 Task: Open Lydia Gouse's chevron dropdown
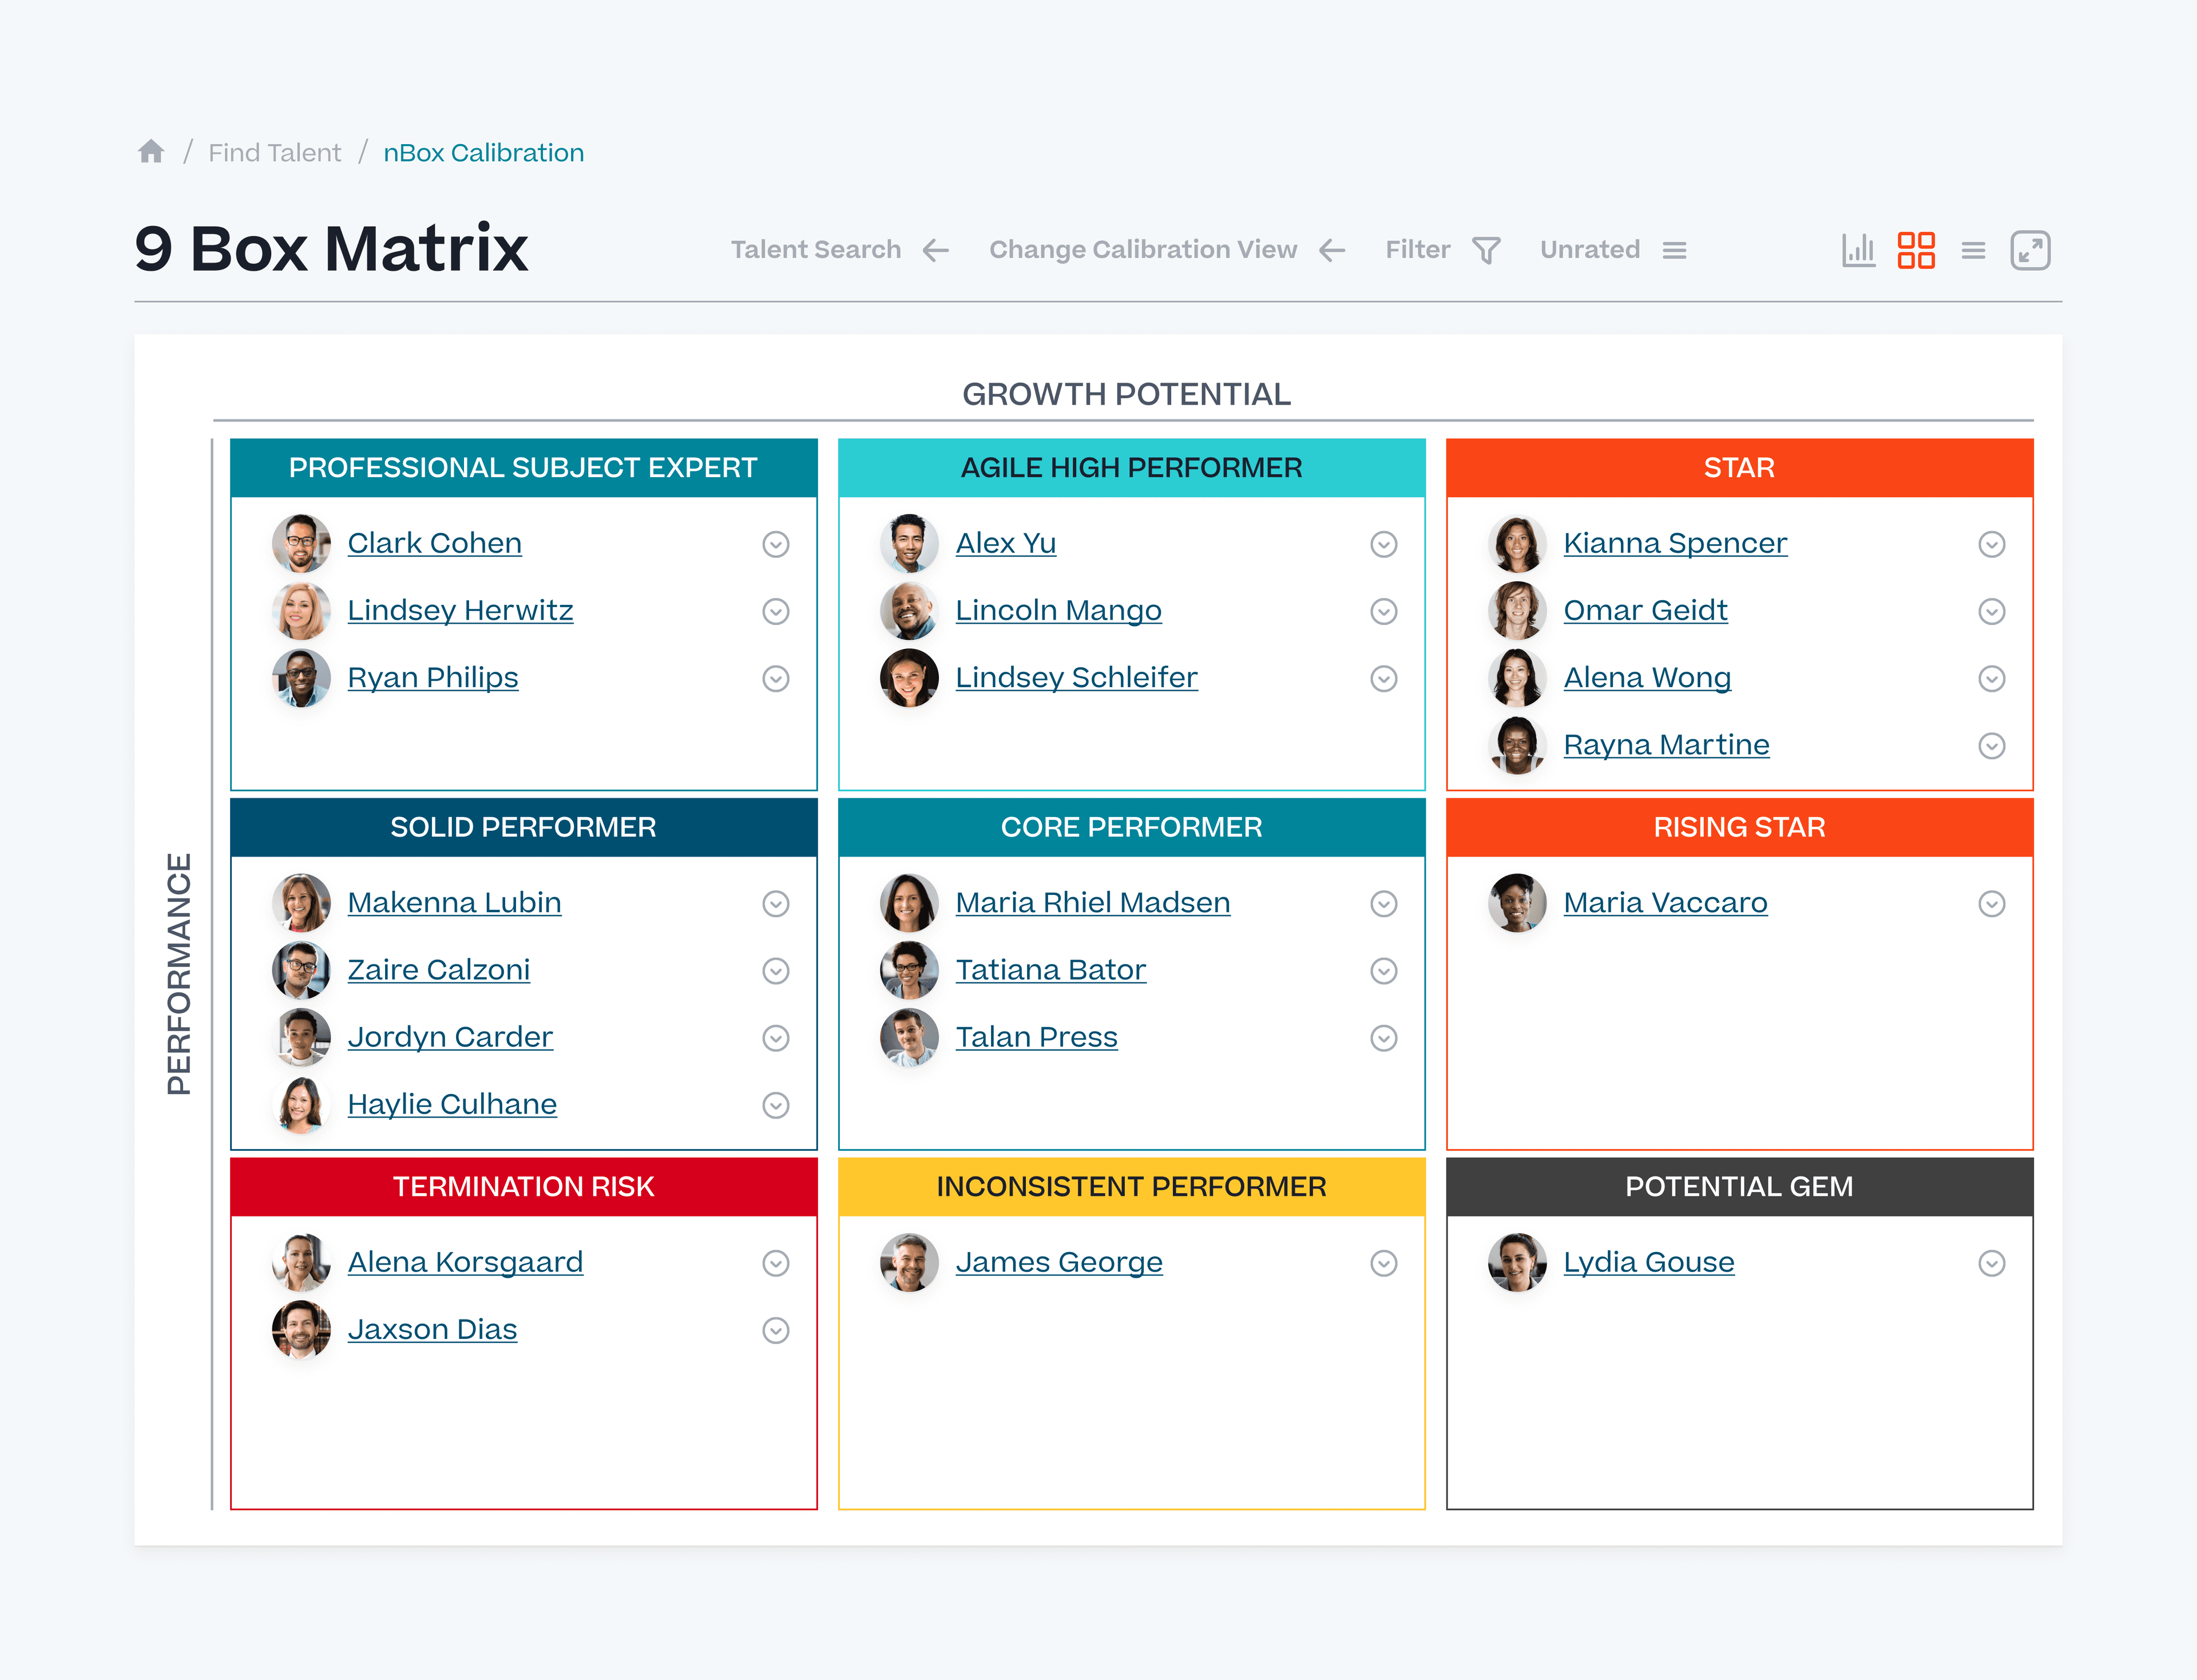tap(1991, 1263)
